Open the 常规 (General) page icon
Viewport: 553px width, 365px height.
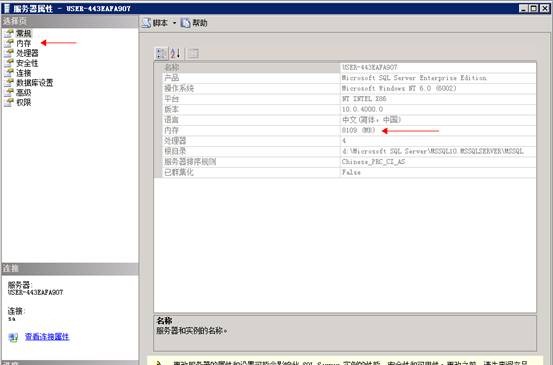pyautogui.click(x=9, y=34)
